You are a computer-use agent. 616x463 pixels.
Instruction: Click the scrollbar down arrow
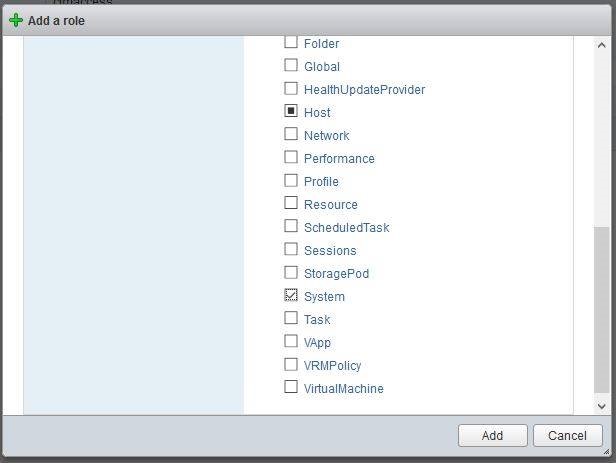[602, 406]
